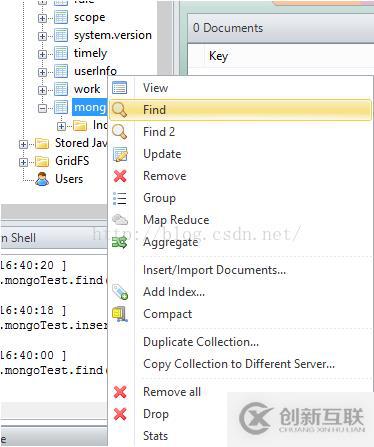Click the green arrows icon beside Aggregate

[x=120, y=243]
